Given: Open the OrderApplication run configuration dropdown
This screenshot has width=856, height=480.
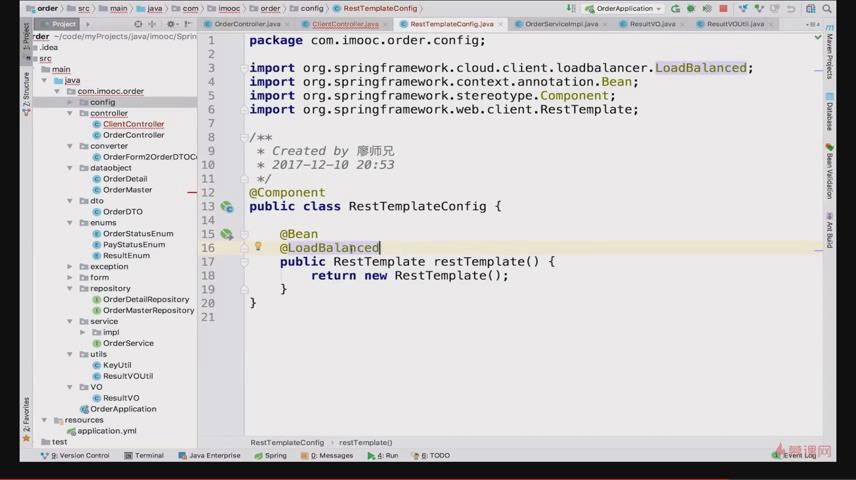Looking at the screenshot, I should 624,9.
